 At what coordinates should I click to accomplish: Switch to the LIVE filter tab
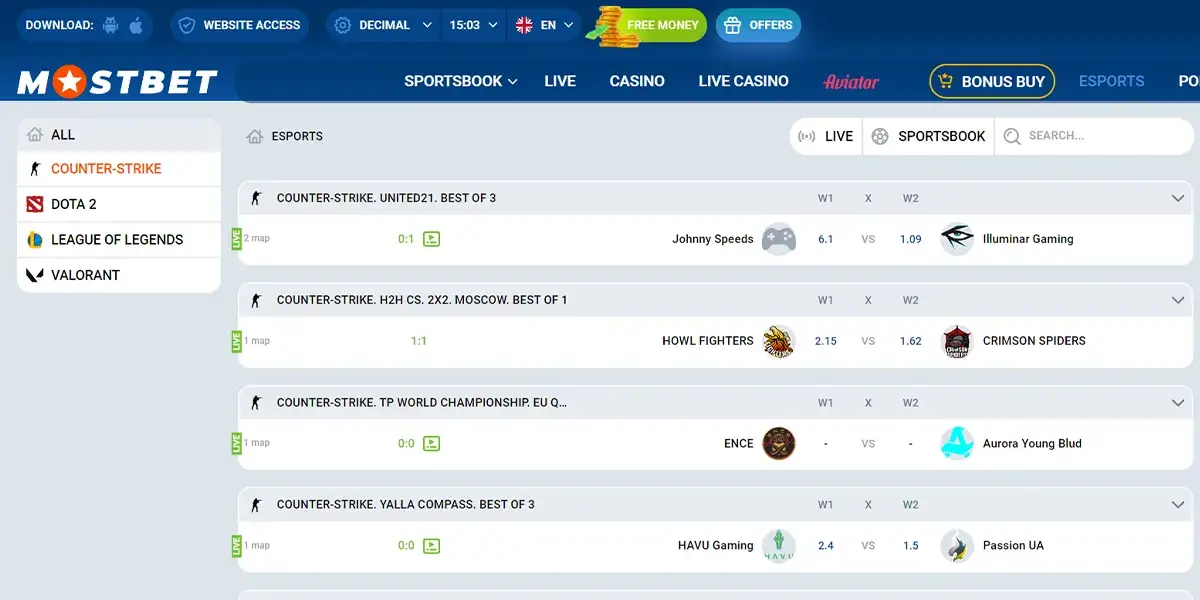point(826,136)
